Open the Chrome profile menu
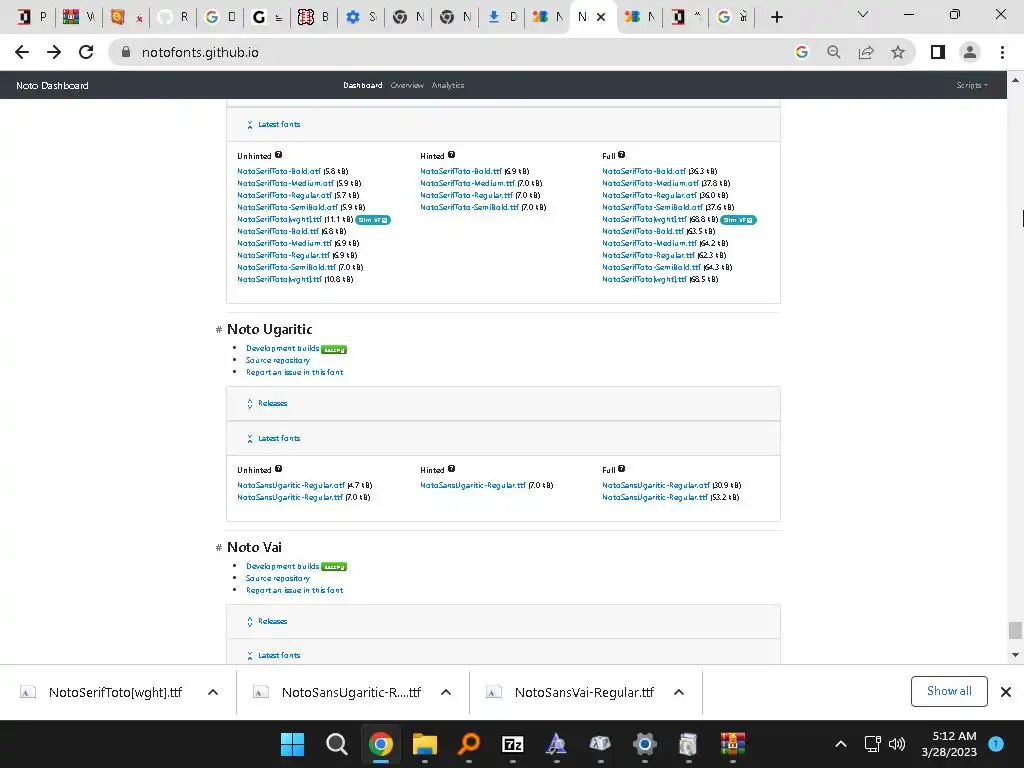The image size is (1024, 768). coord(970,52)
